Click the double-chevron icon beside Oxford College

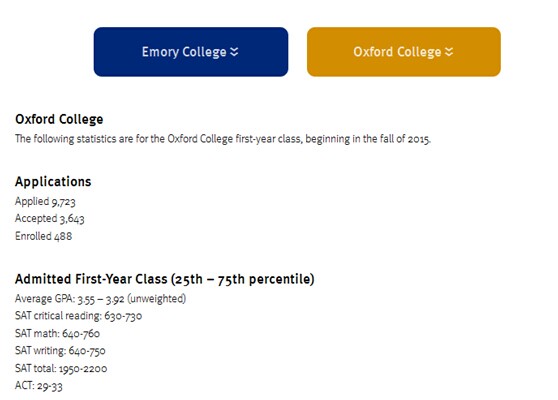pyautogui.click(x=449, y=52)
